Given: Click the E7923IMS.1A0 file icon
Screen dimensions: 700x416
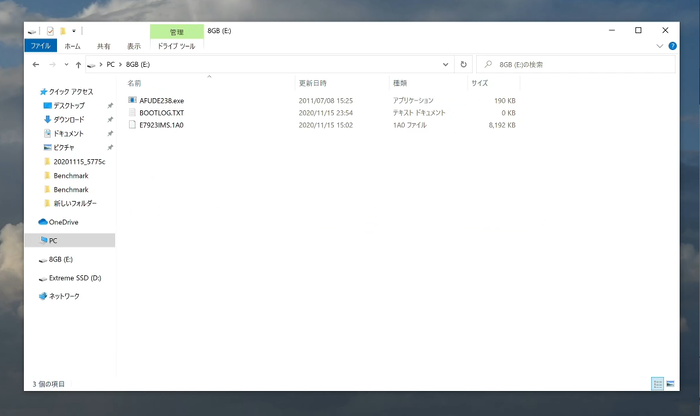Looking at the screenshot, I should pyautogui.click(x=132, y=125).
